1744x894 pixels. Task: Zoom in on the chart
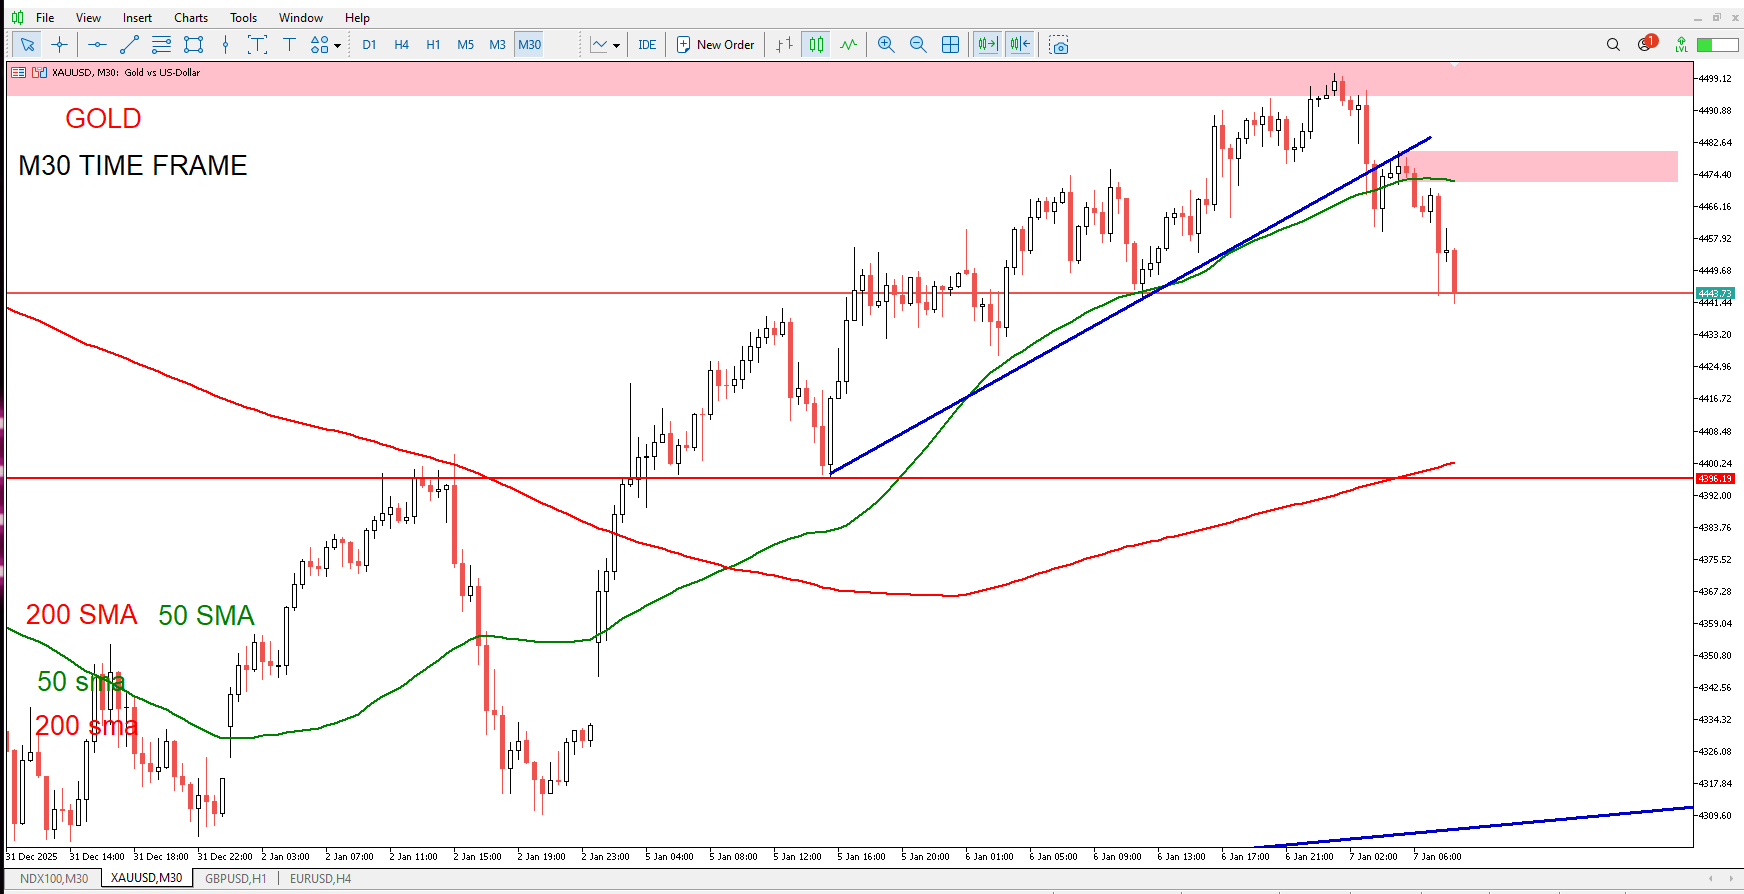coord(886,44)
